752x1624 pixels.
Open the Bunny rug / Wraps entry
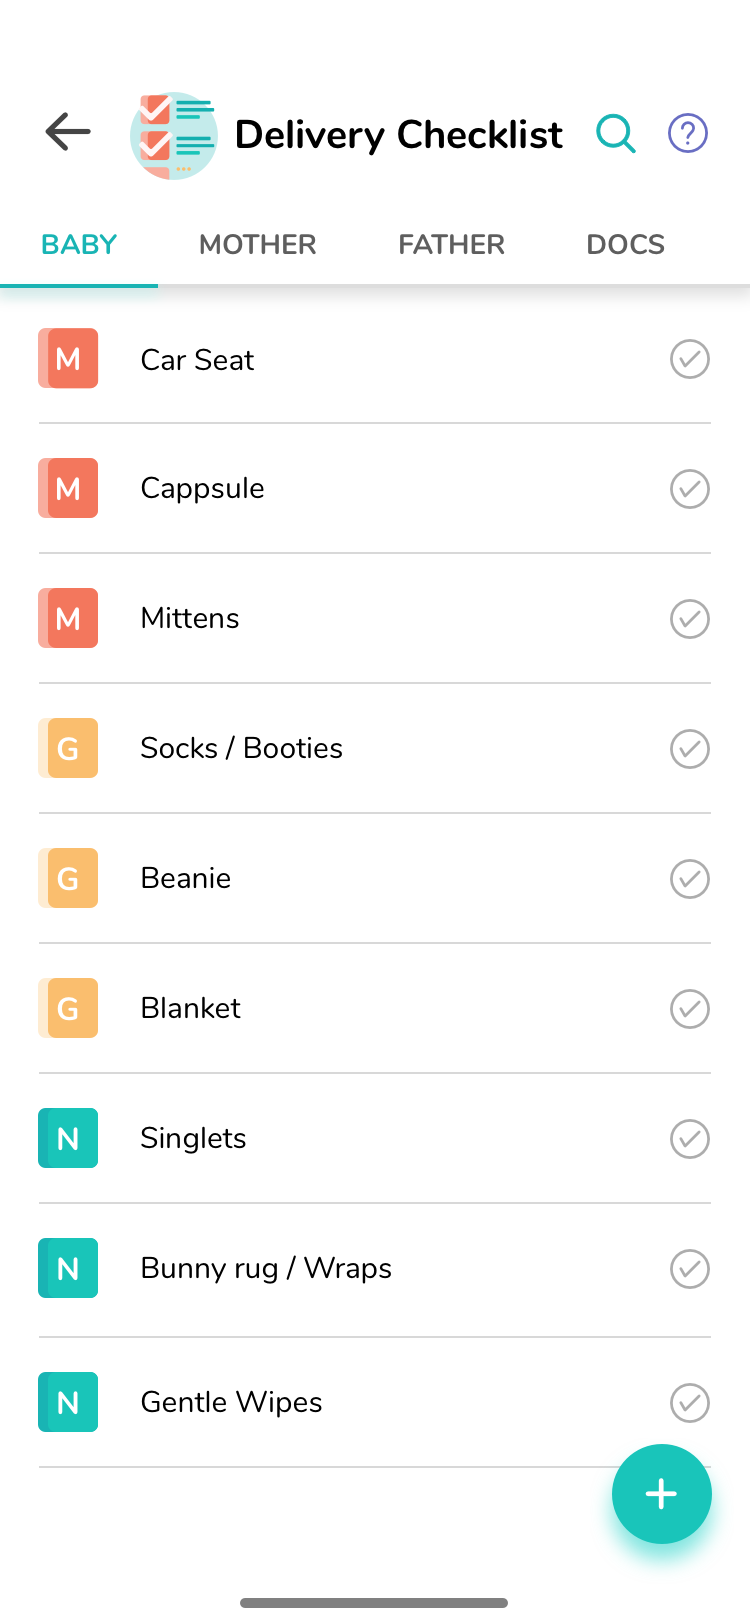coord(266,1268)
